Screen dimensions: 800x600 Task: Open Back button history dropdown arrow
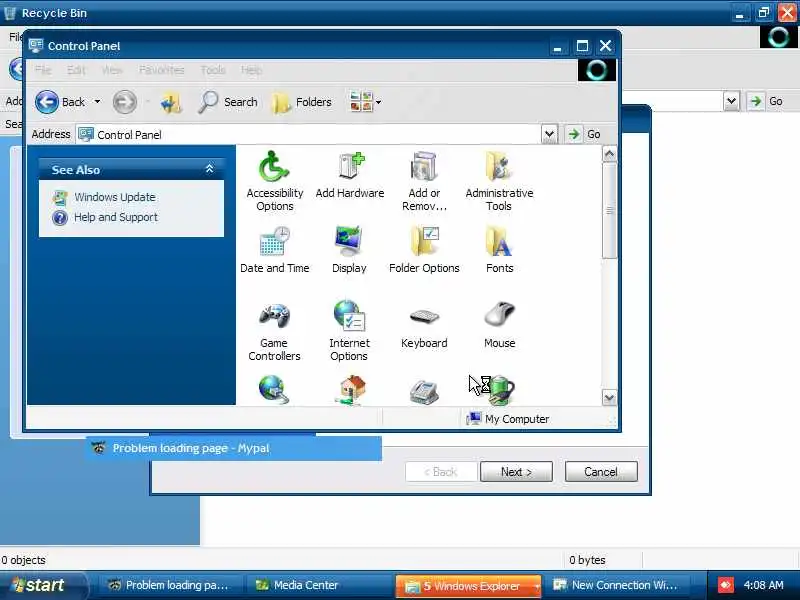pyautogui.click(x=97, y=102)
